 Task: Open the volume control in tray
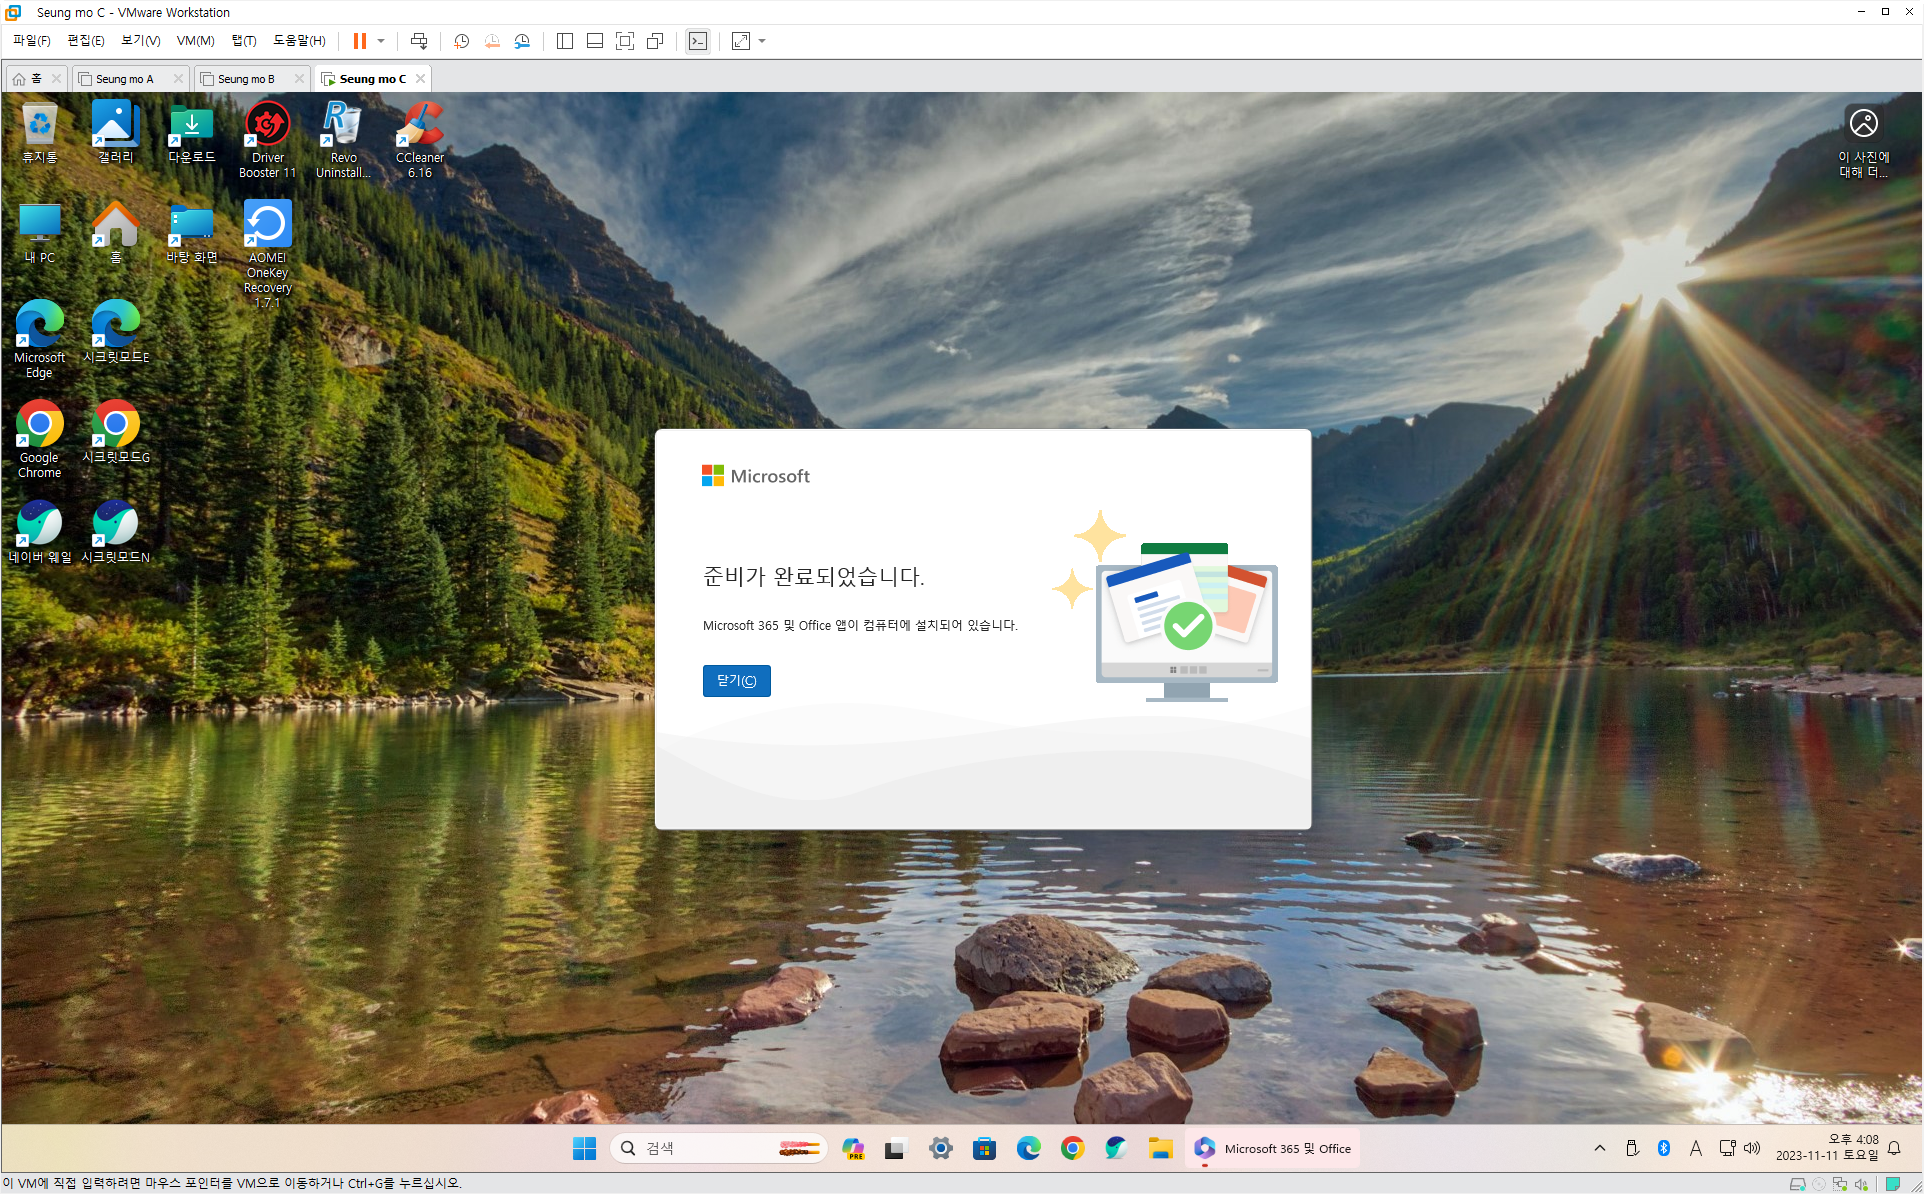[x=1752, y=1148]
